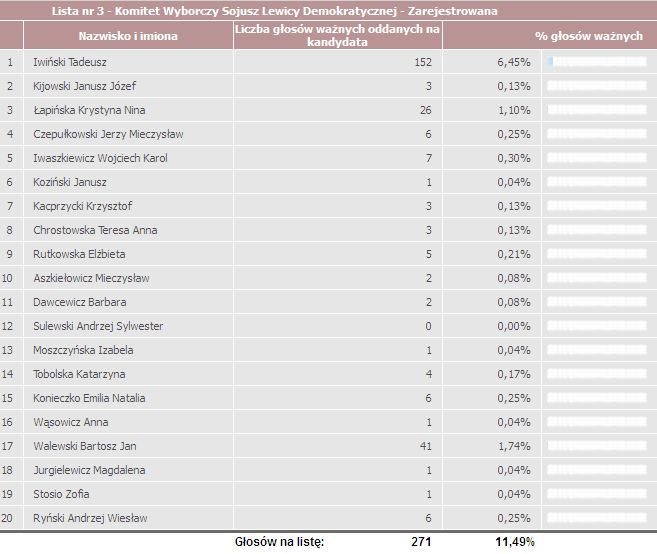The width and height of the screenshot is (657, 554).
Task: Click row number 10 for Aszkiełowicz
Action: 7,278
